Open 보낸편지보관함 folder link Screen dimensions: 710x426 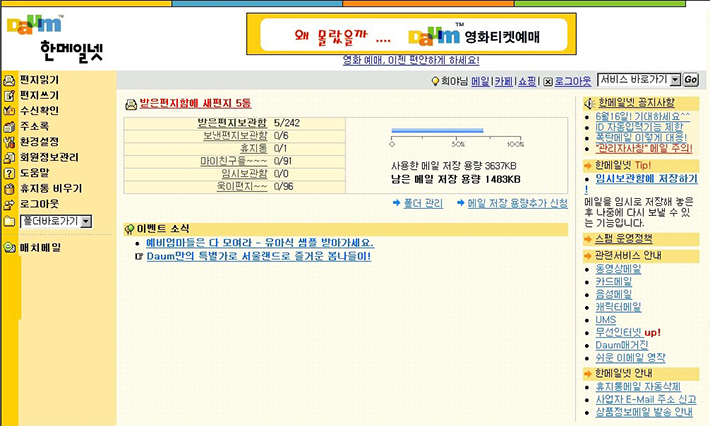[x=235, y=135]
